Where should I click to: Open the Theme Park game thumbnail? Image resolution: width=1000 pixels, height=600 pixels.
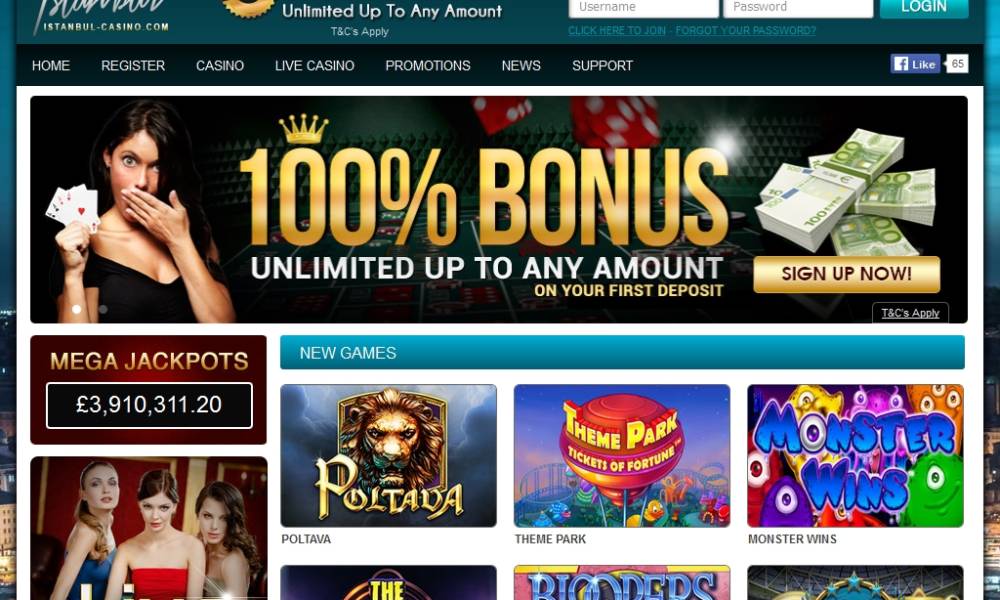point(622,455)
